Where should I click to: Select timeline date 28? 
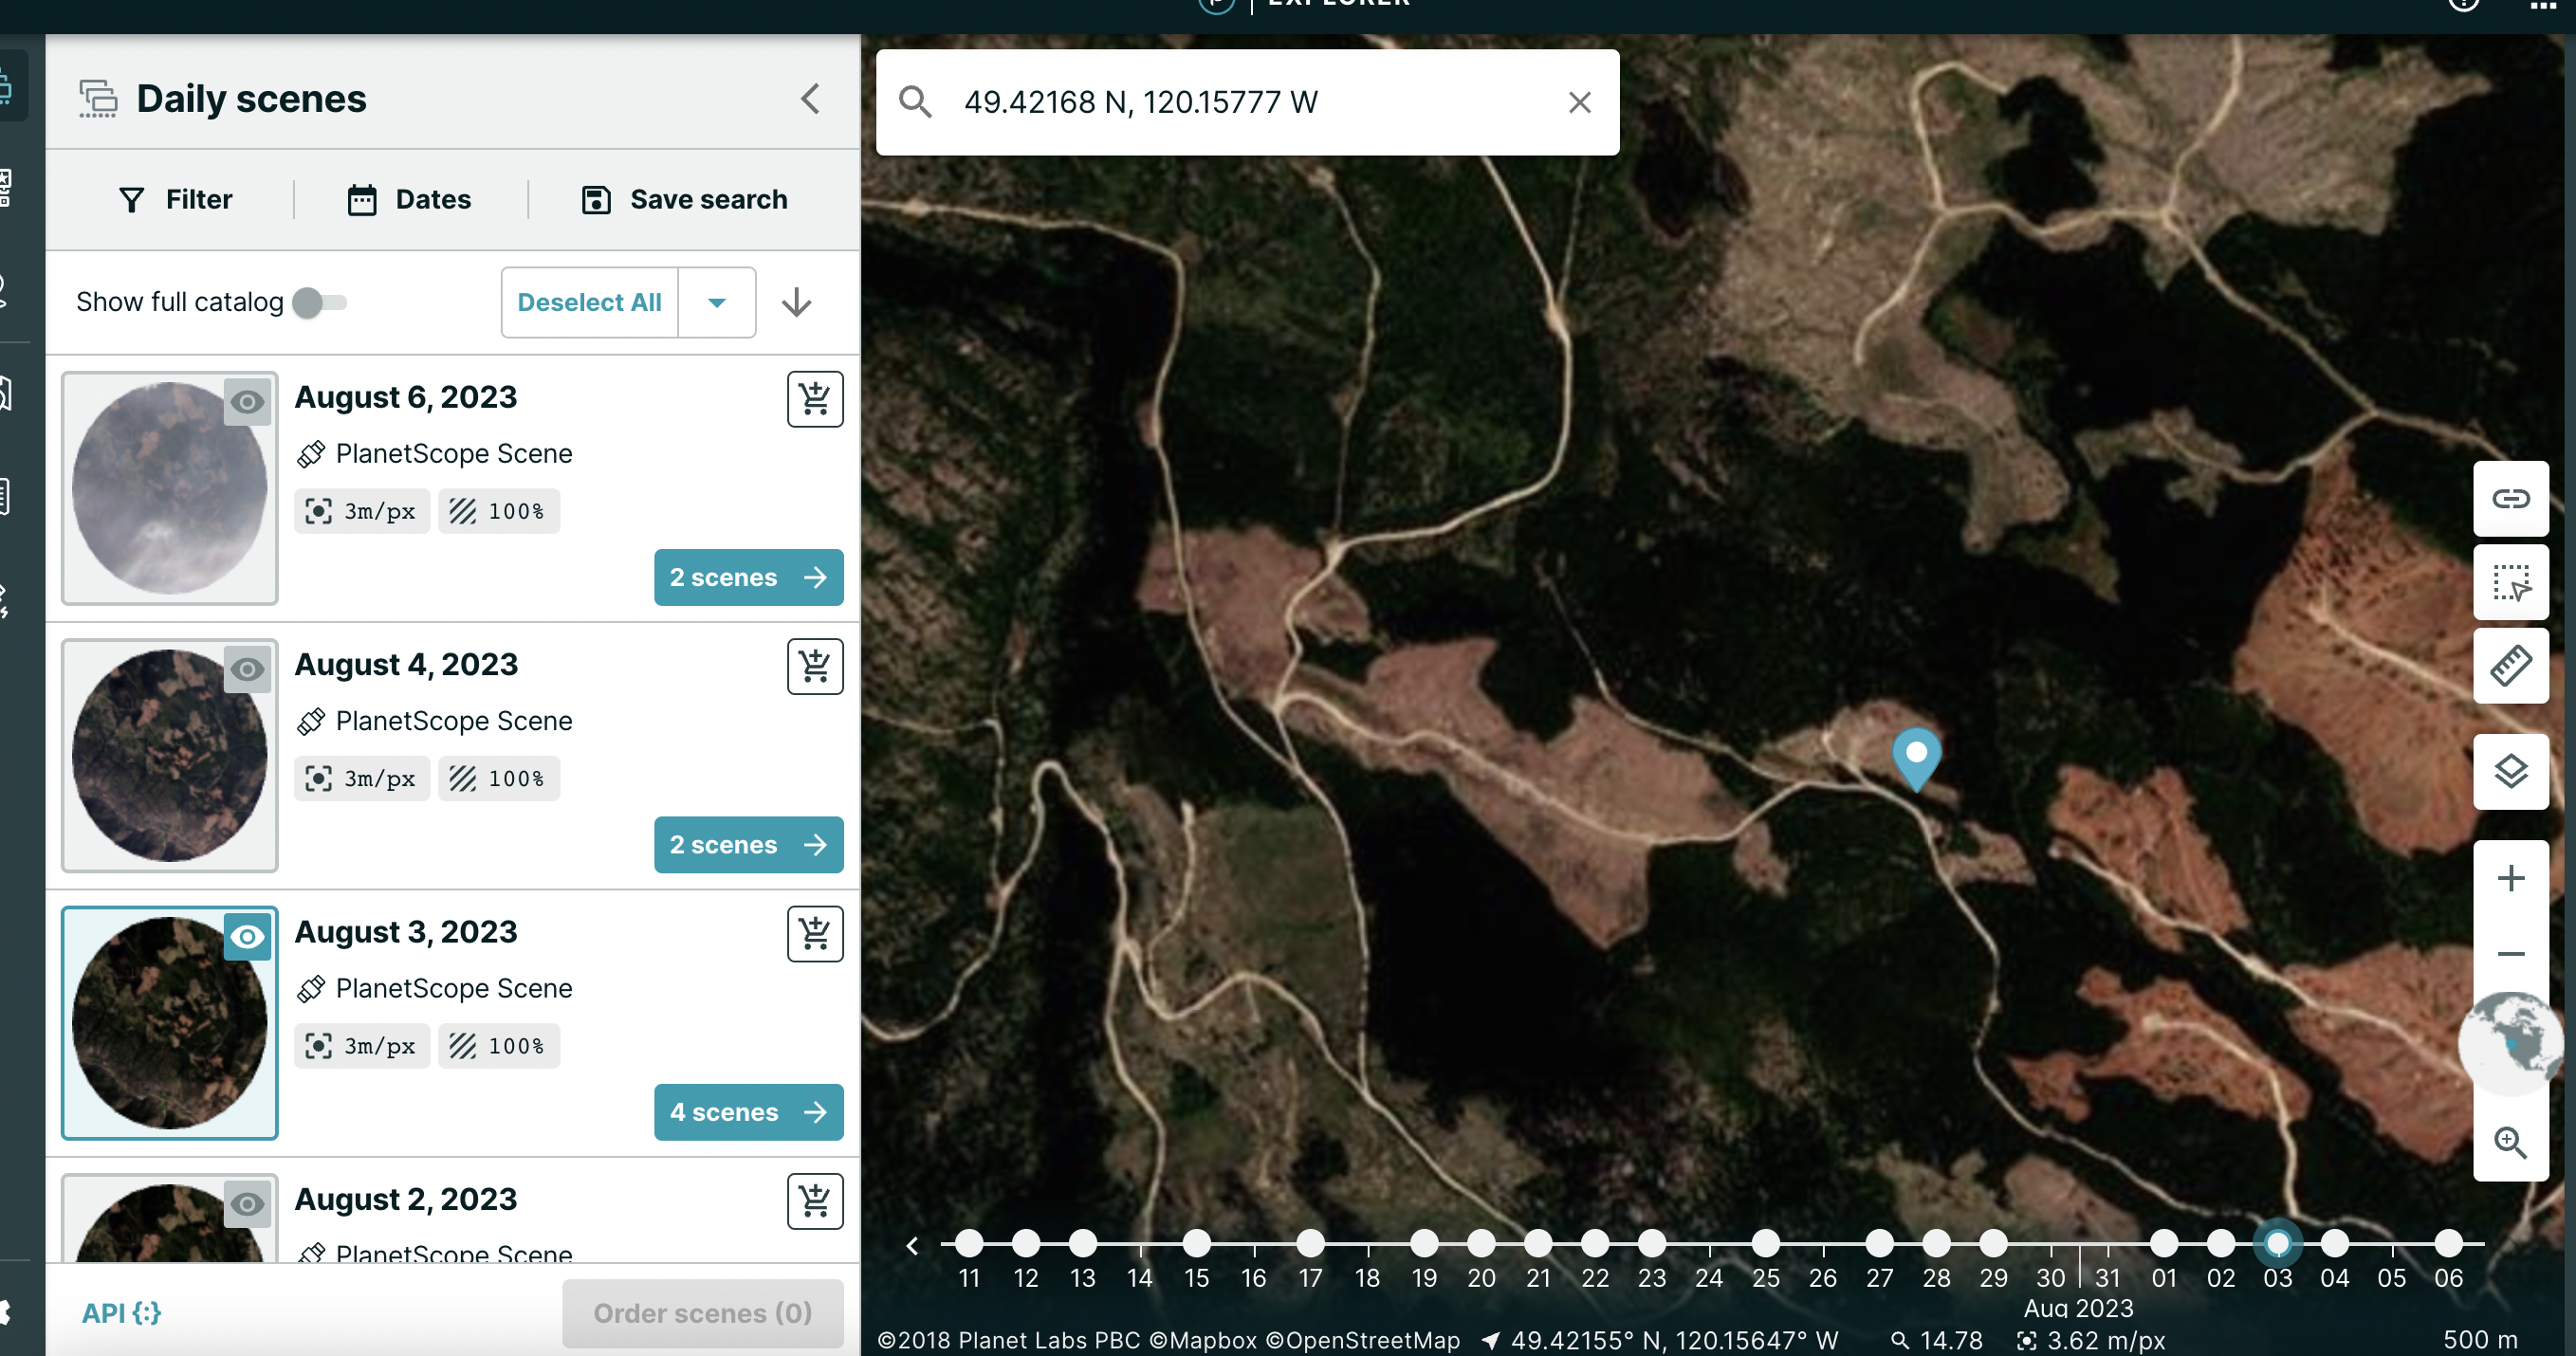[x=1937, y=1243]
